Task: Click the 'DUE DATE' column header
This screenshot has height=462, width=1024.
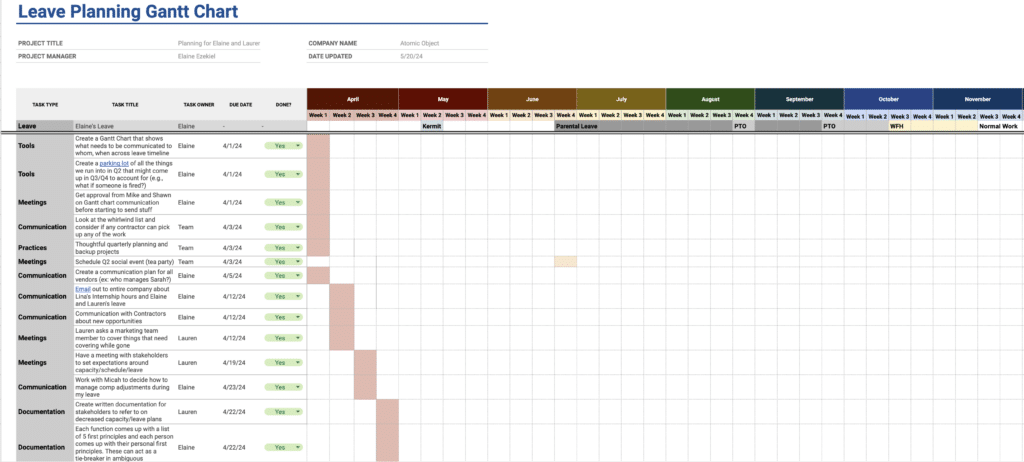Action: (240, 104)
